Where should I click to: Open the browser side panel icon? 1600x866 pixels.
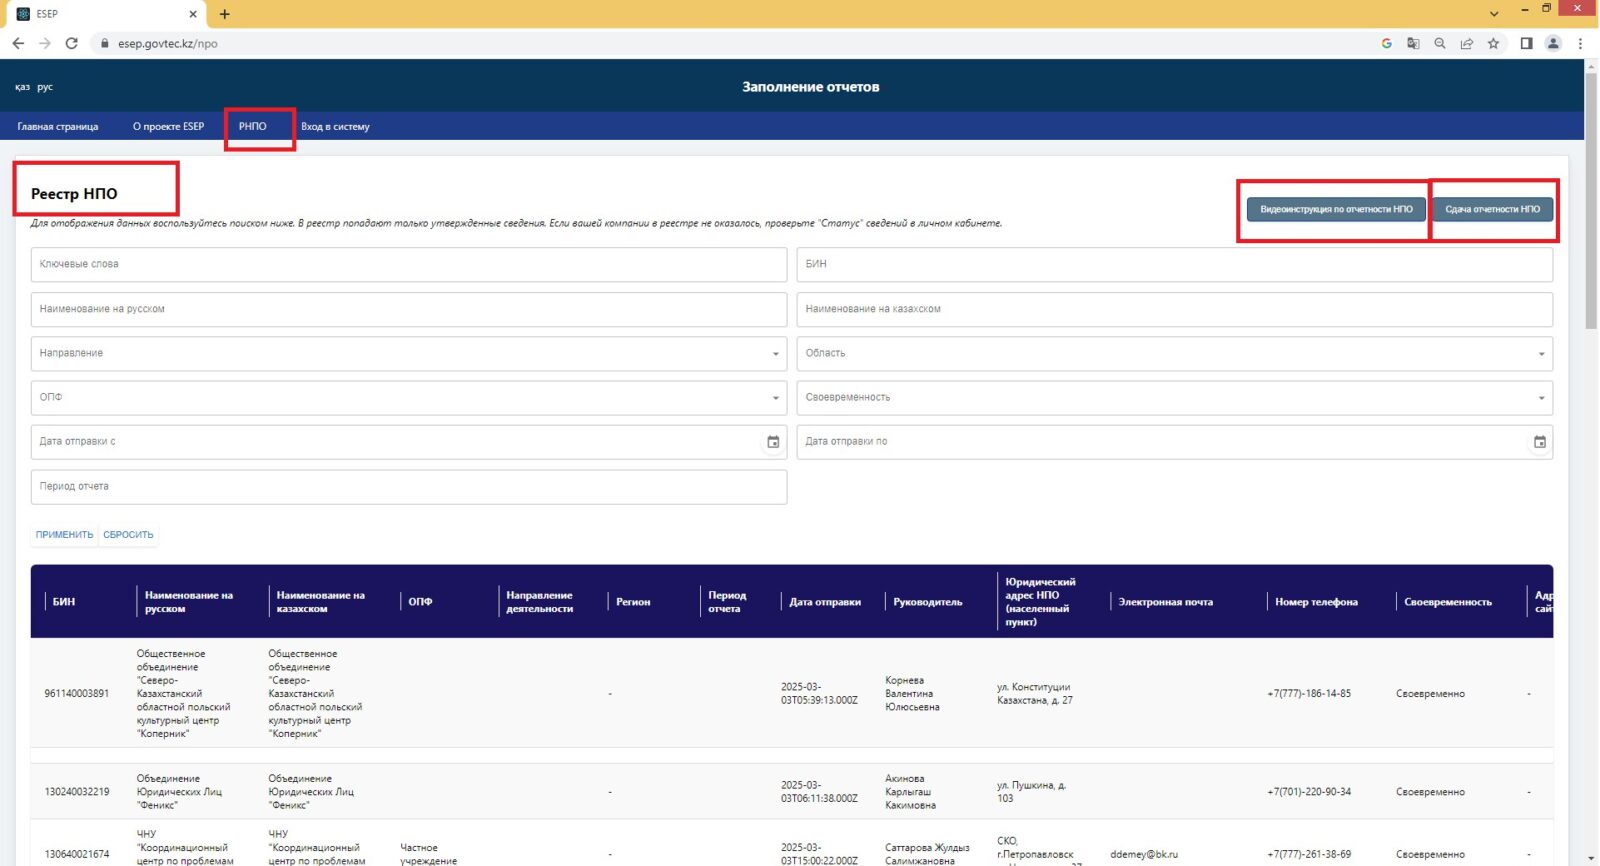1526,43
